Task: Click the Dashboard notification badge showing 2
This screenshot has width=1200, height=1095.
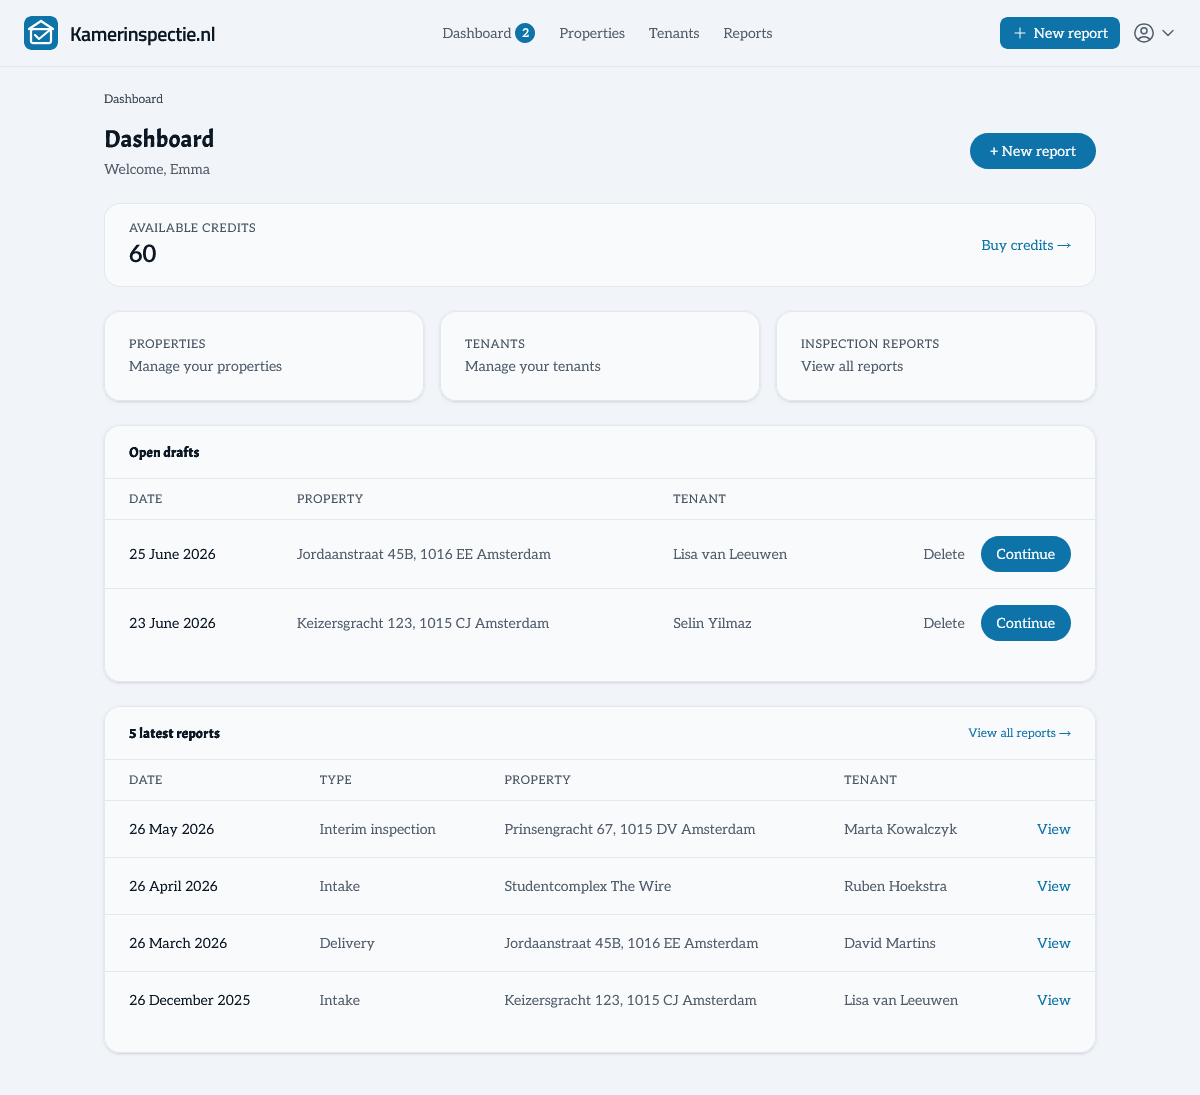Action: [525, 33]
